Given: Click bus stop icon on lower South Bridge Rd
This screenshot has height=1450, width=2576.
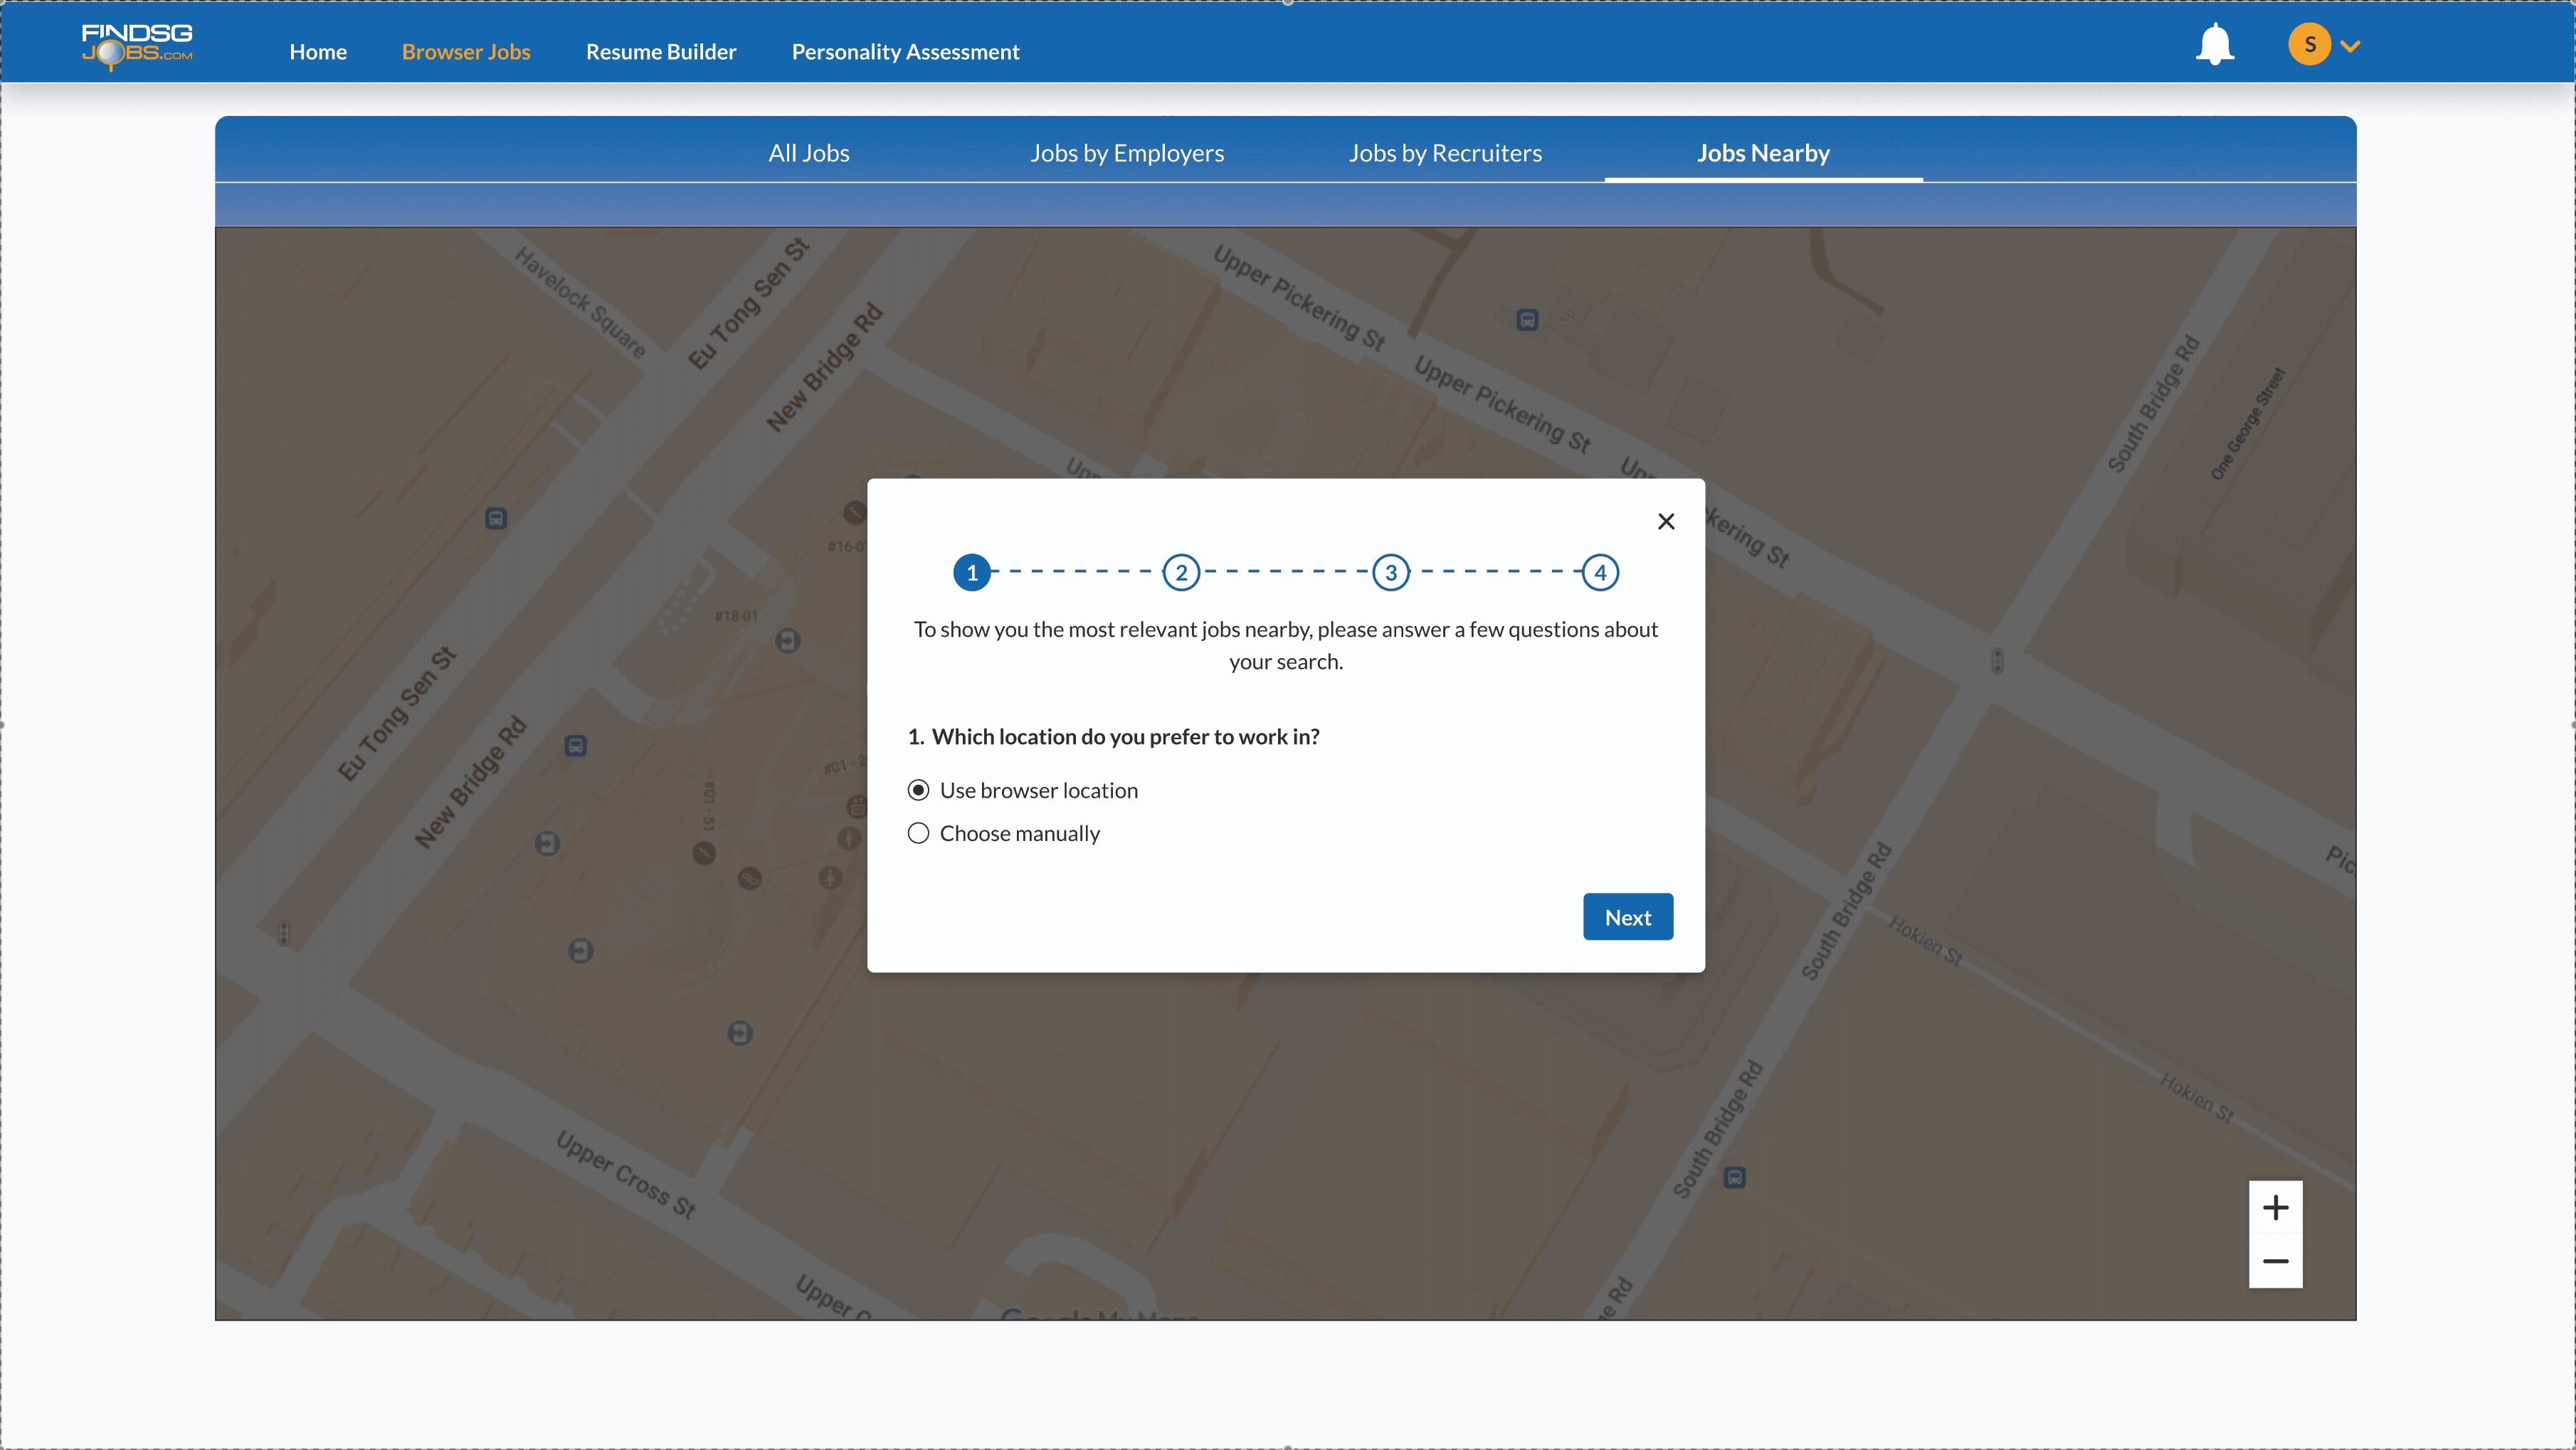Looking at the screenshot, I should (1735, 1177).
